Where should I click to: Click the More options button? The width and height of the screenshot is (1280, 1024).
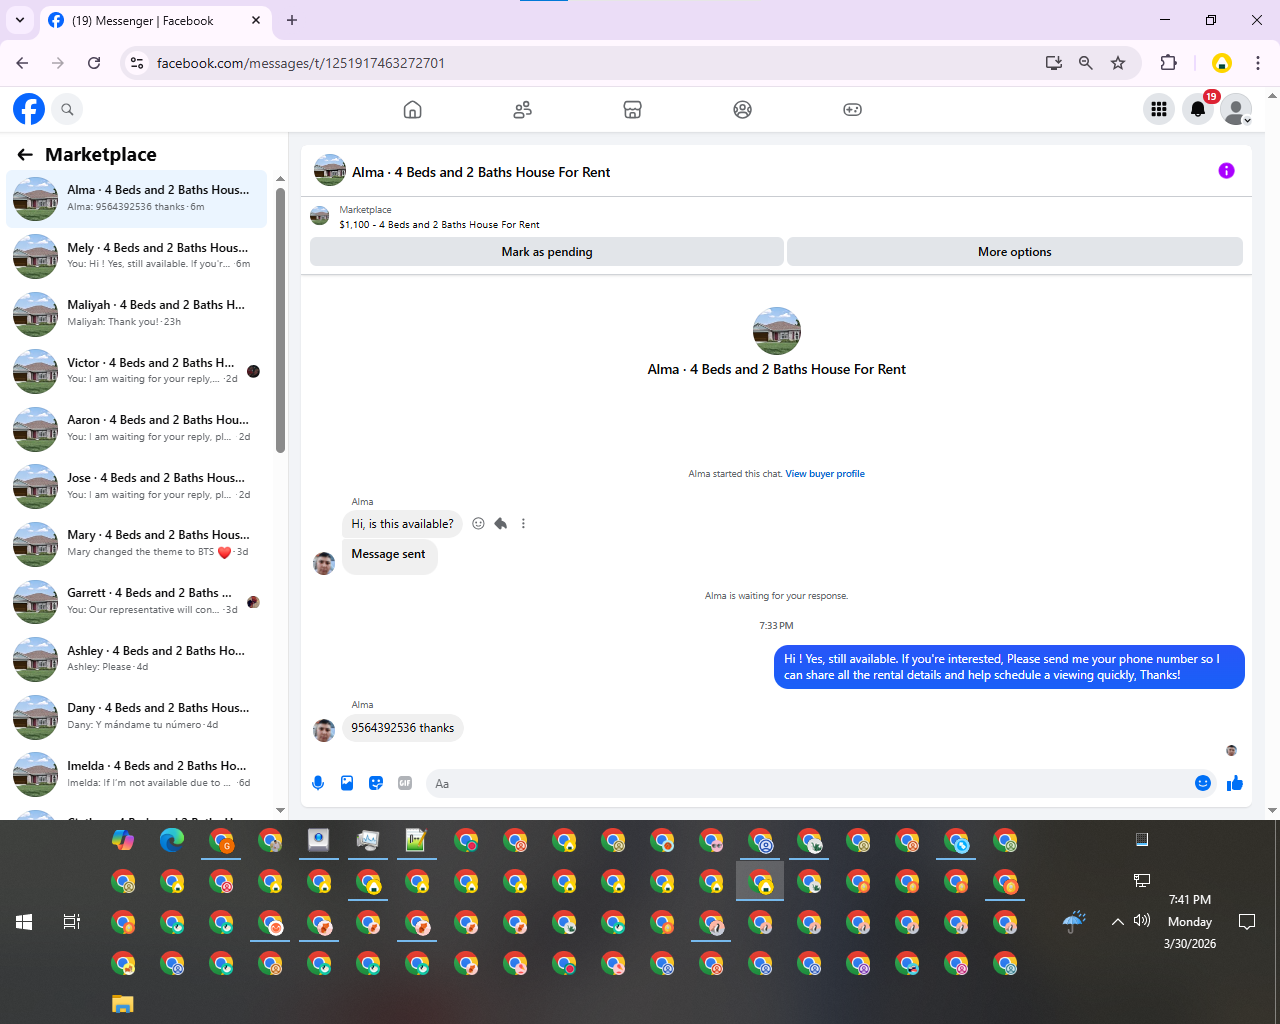[x=1015, y=252]
